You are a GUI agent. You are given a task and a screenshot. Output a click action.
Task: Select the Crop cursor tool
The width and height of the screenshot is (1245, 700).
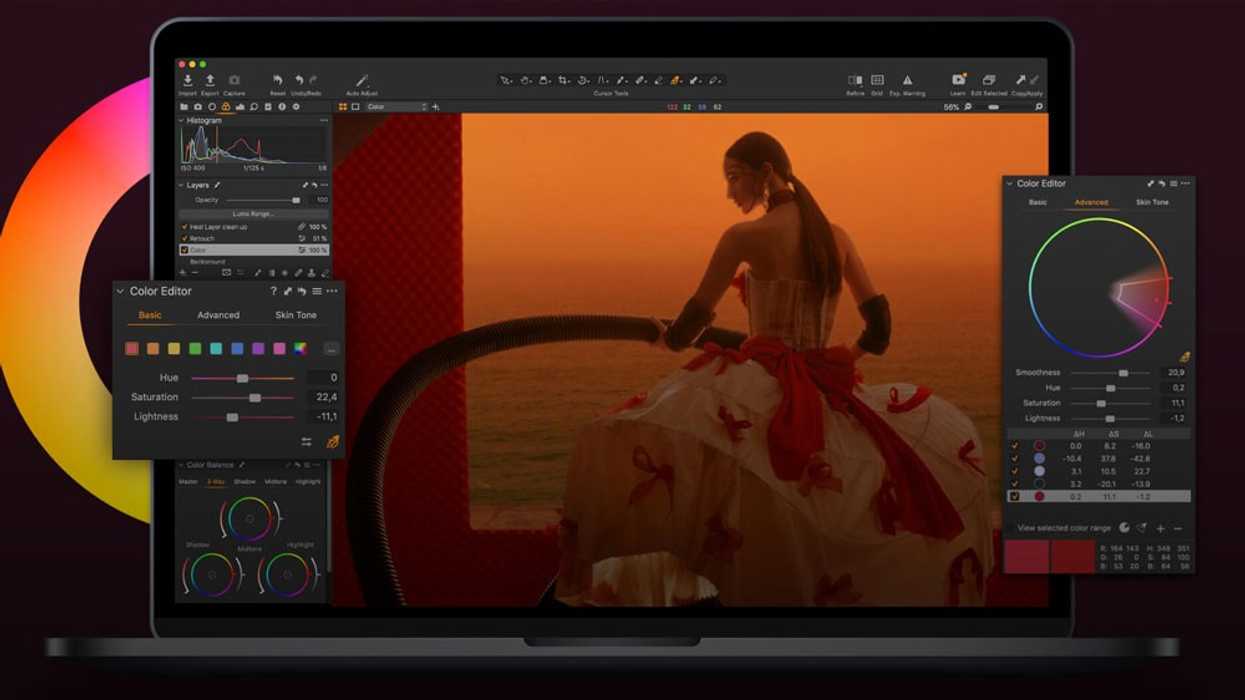[564, 80]
